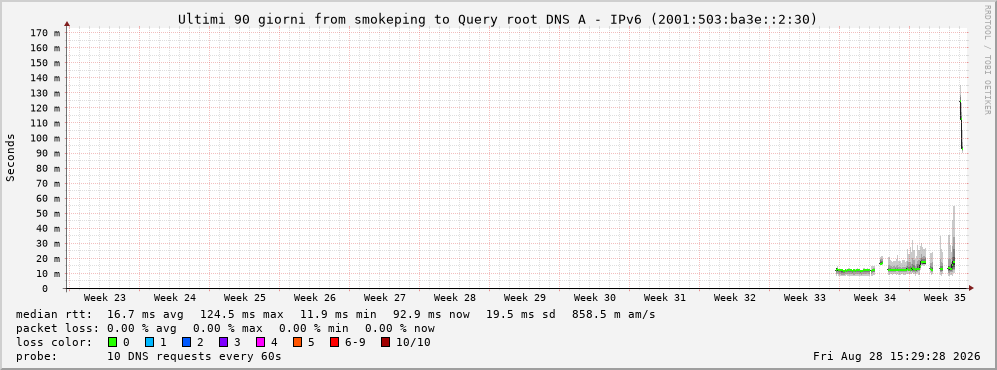Click the 170 m y-axis label
This screenshot has width=997, height=370.
tap(45, 32)
